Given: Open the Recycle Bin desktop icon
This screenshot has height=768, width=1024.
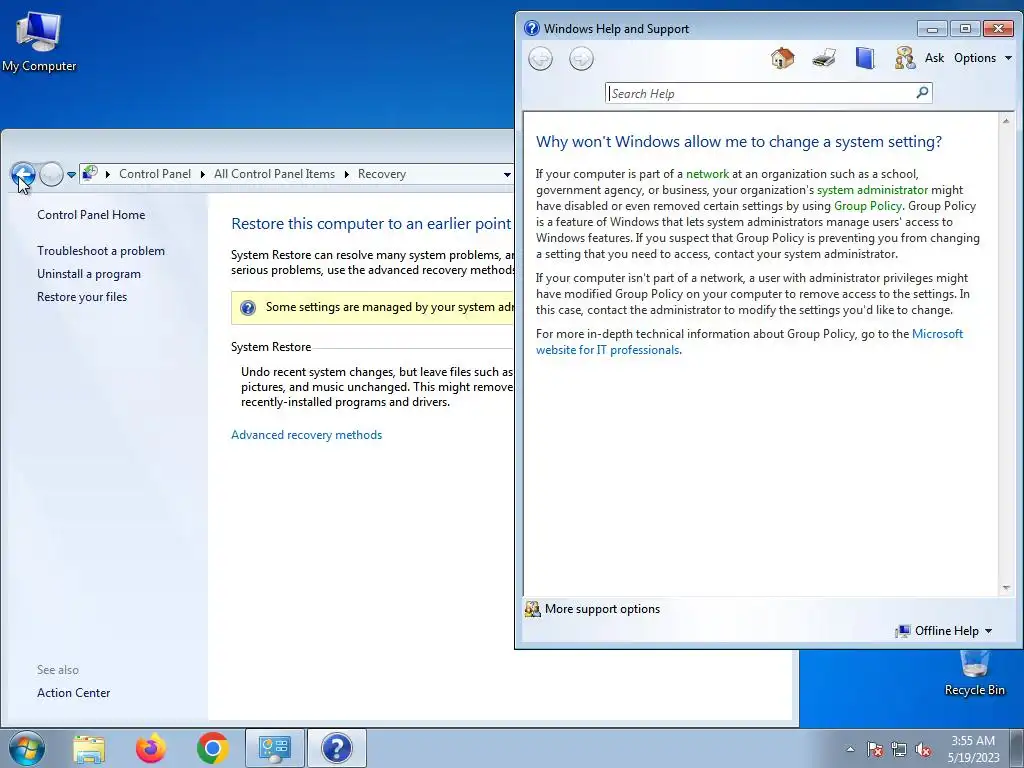Looking at the screenshot, I should [974, 673].
